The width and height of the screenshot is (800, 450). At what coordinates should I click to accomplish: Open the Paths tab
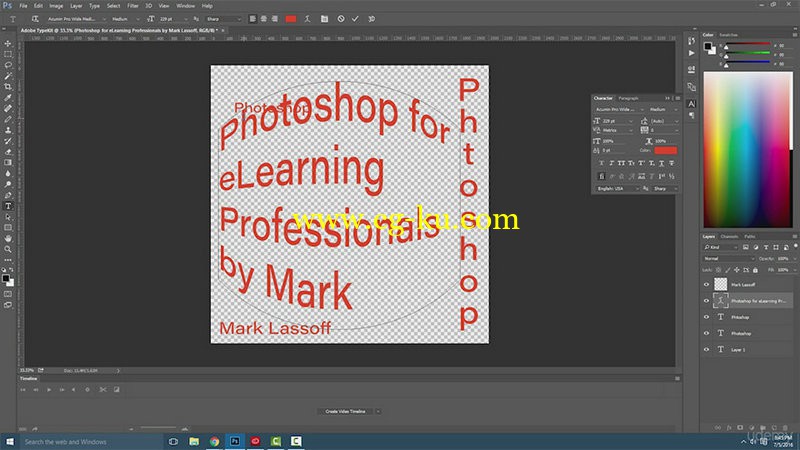pyautogui.click(x=749, y=236)
